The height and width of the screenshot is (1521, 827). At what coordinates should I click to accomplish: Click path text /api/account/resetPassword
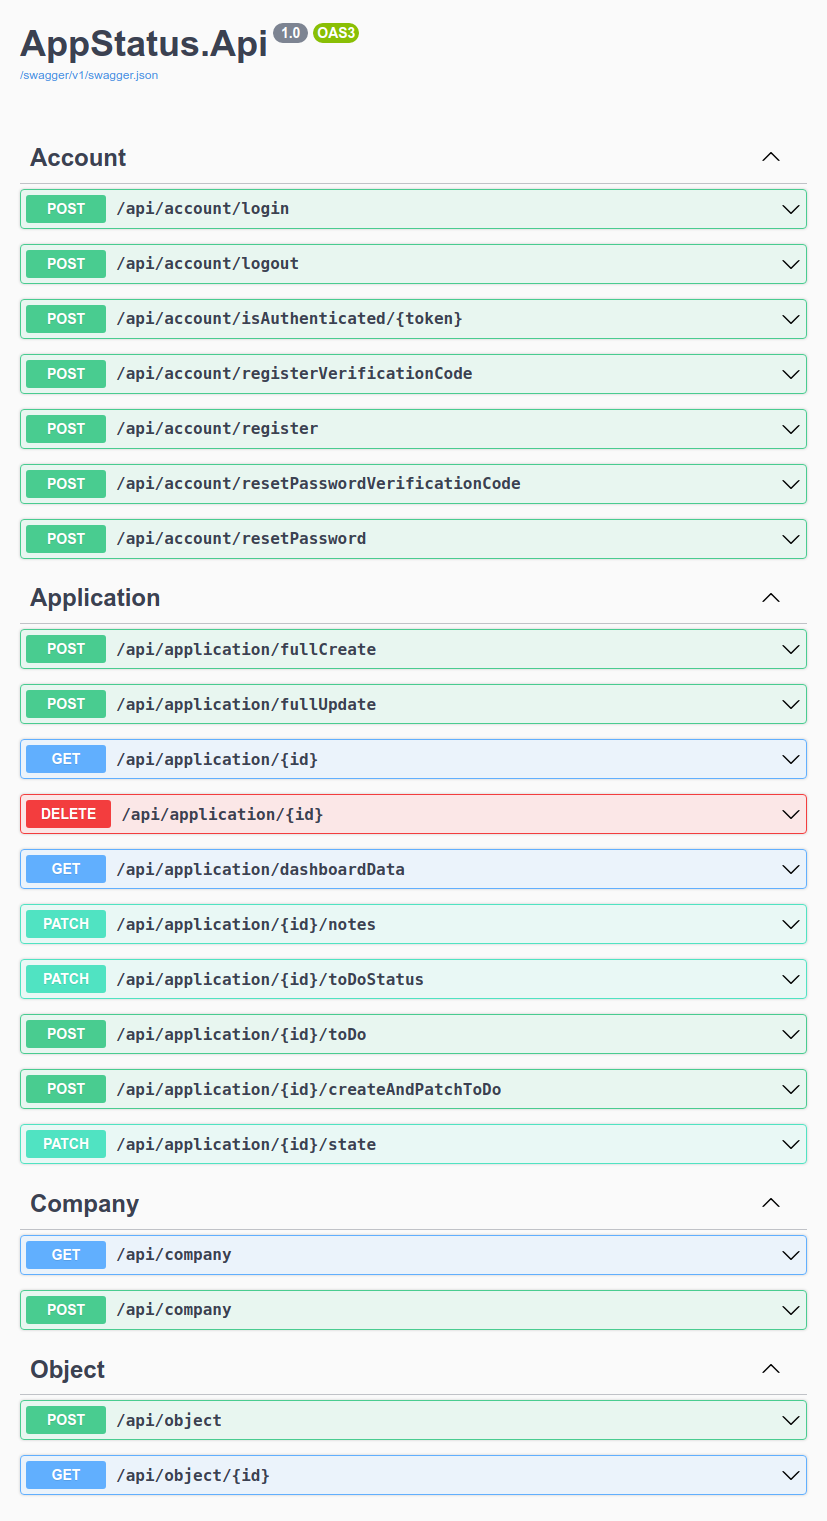click(241, 539)
